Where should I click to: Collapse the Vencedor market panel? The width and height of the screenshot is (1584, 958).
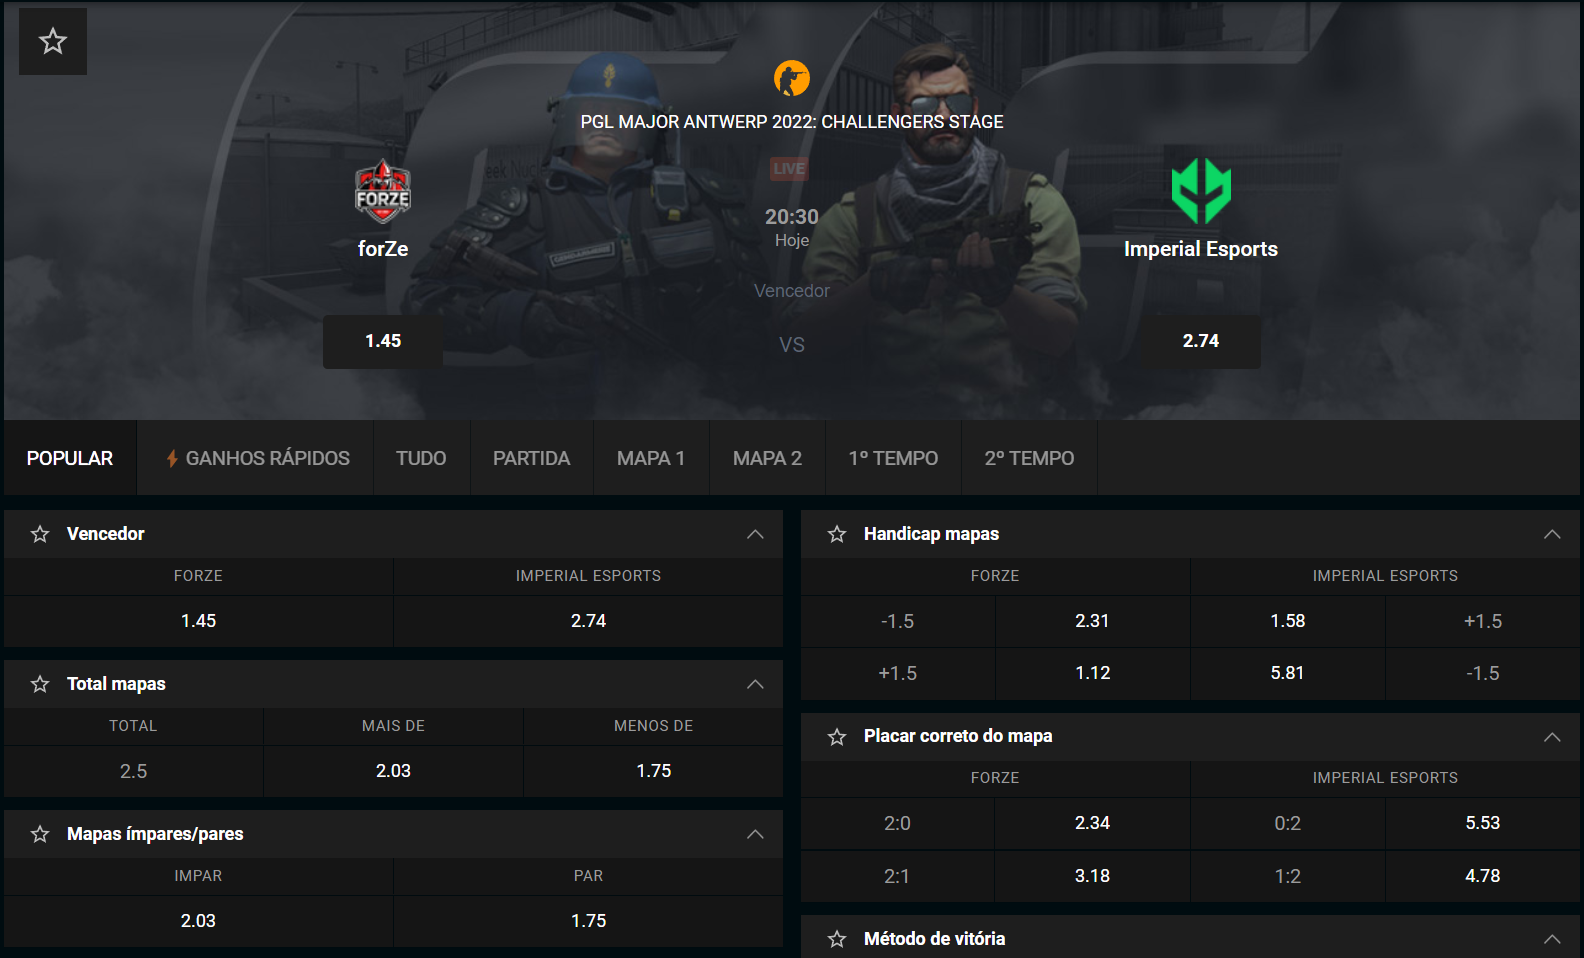click(755, 534)
